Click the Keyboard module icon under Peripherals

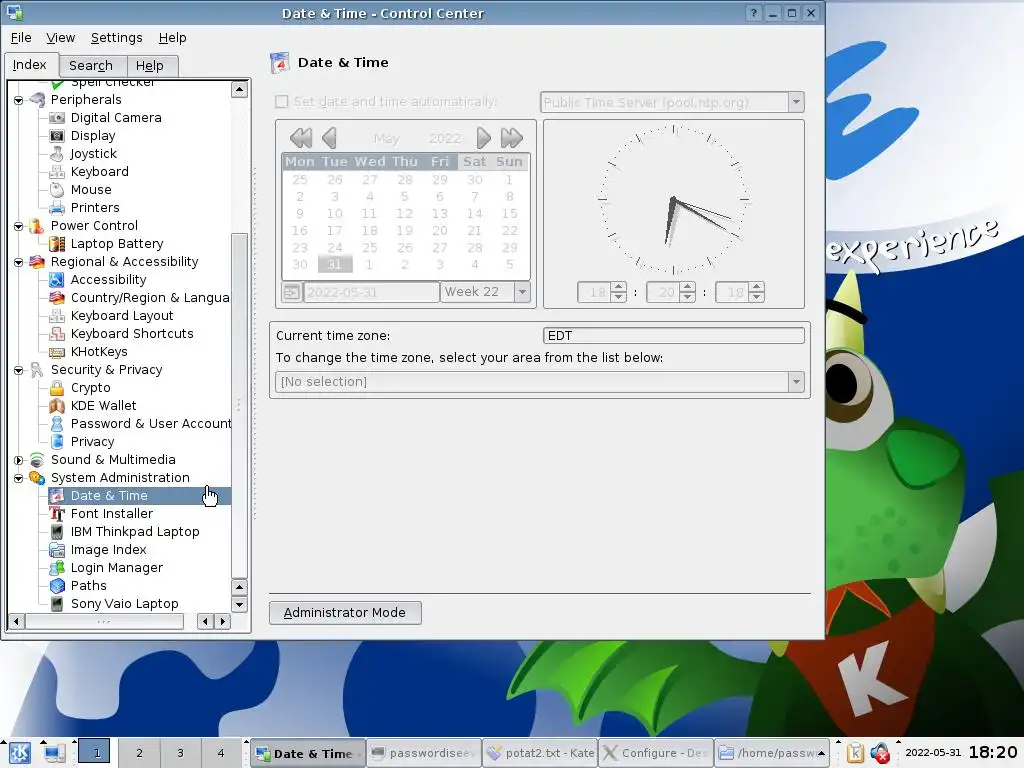[x=57, y=172]
